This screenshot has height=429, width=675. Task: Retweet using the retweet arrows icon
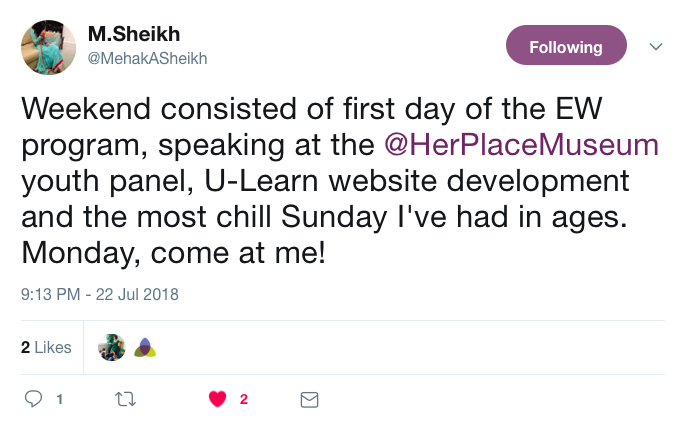tap(126, 399)
